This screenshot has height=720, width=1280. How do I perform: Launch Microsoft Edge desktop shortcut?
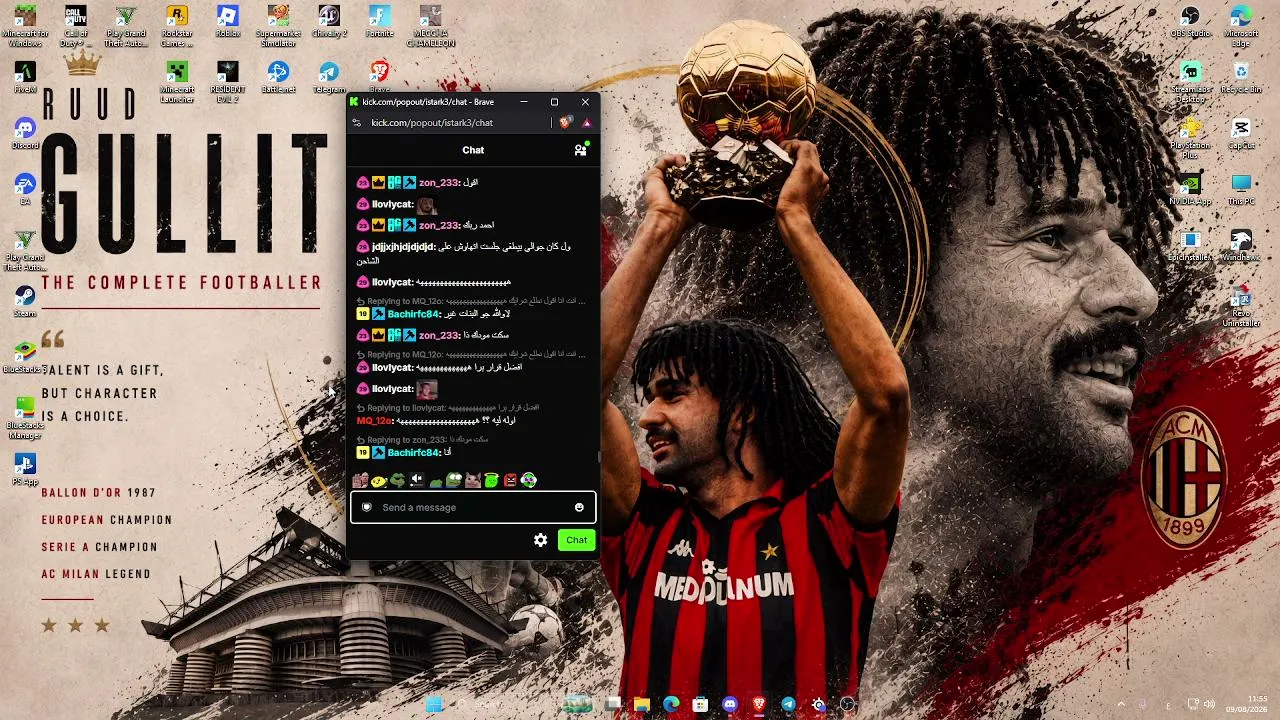tap(1241, 26)
